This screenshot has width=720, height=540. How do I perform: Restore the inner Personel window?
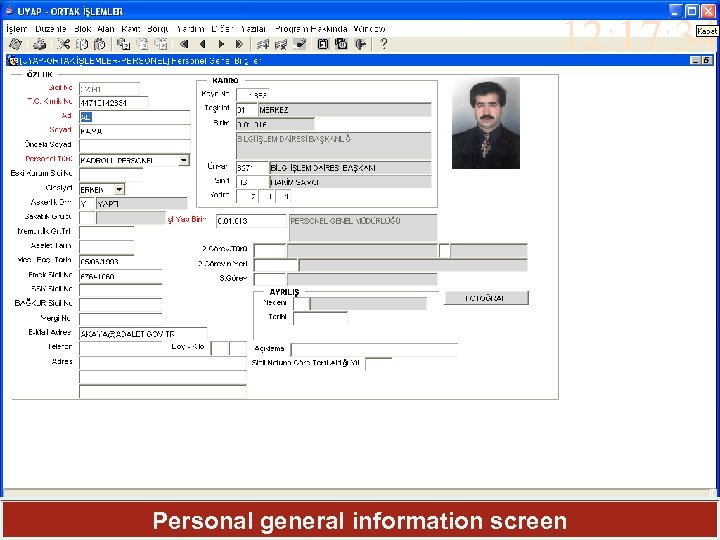(707, 60)
